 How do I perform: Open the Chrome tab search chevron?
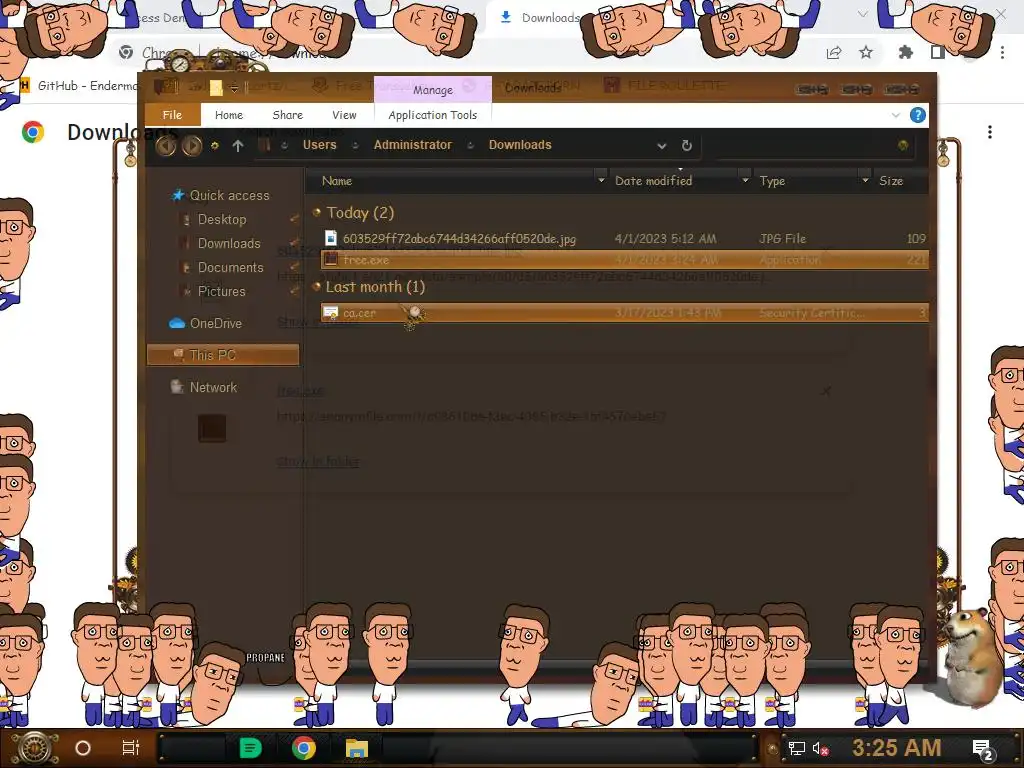[863, 14]
